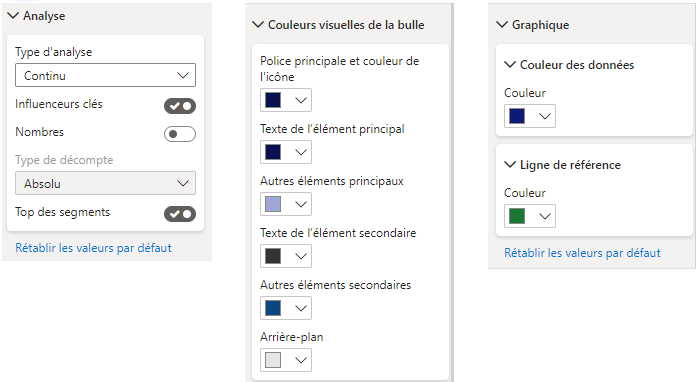The height and width of the screenshot is (382, 698).
Task: Click Rétablir les valeurs par défaut under Analyse
Action: point(93,248)
